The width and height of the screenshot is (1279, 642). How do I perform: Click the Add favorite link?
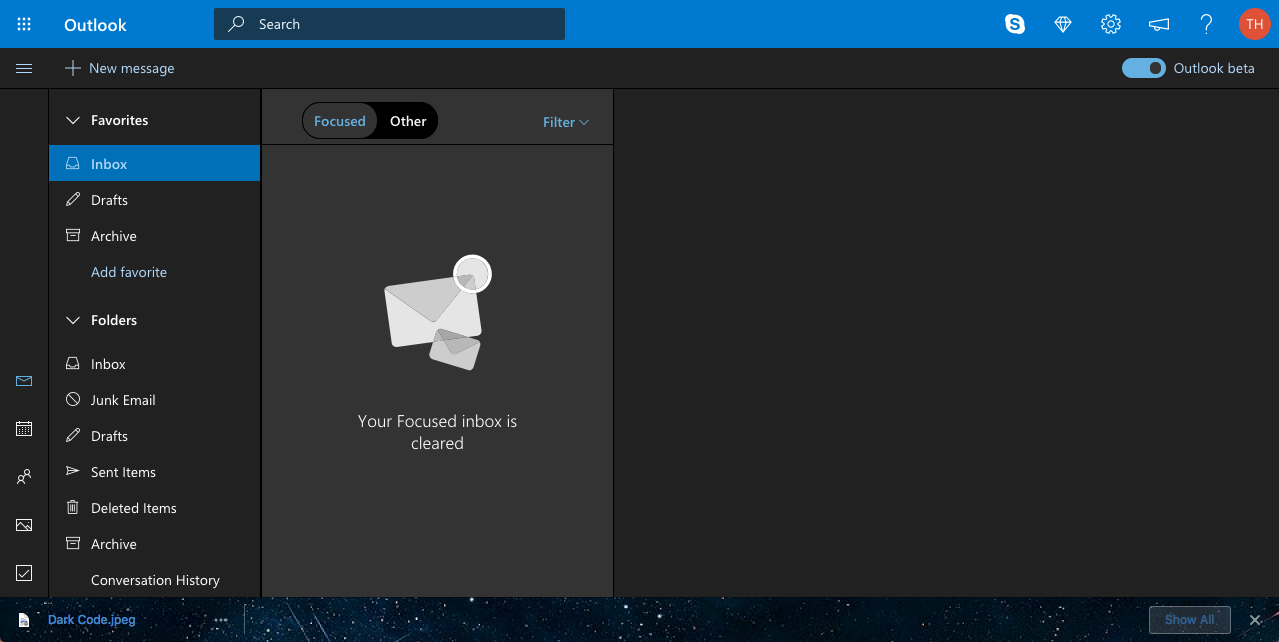coord(129,272)
